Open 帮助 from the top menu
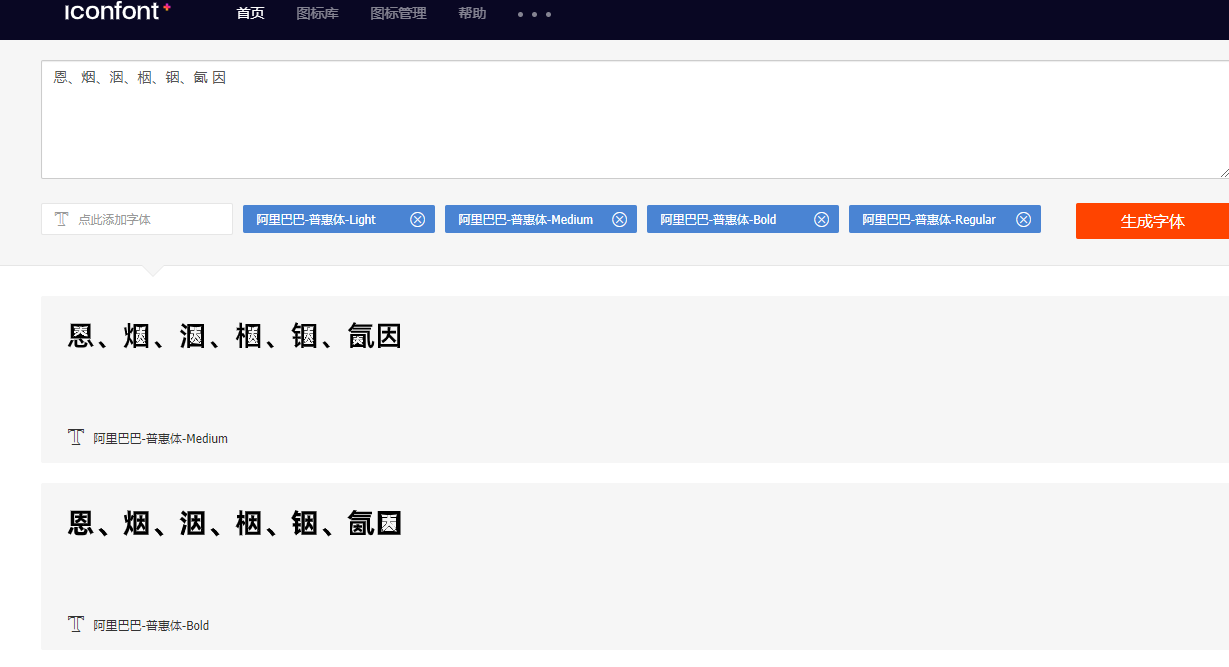The width and height of the screenshot is (1229, 667). pos(471,13)
